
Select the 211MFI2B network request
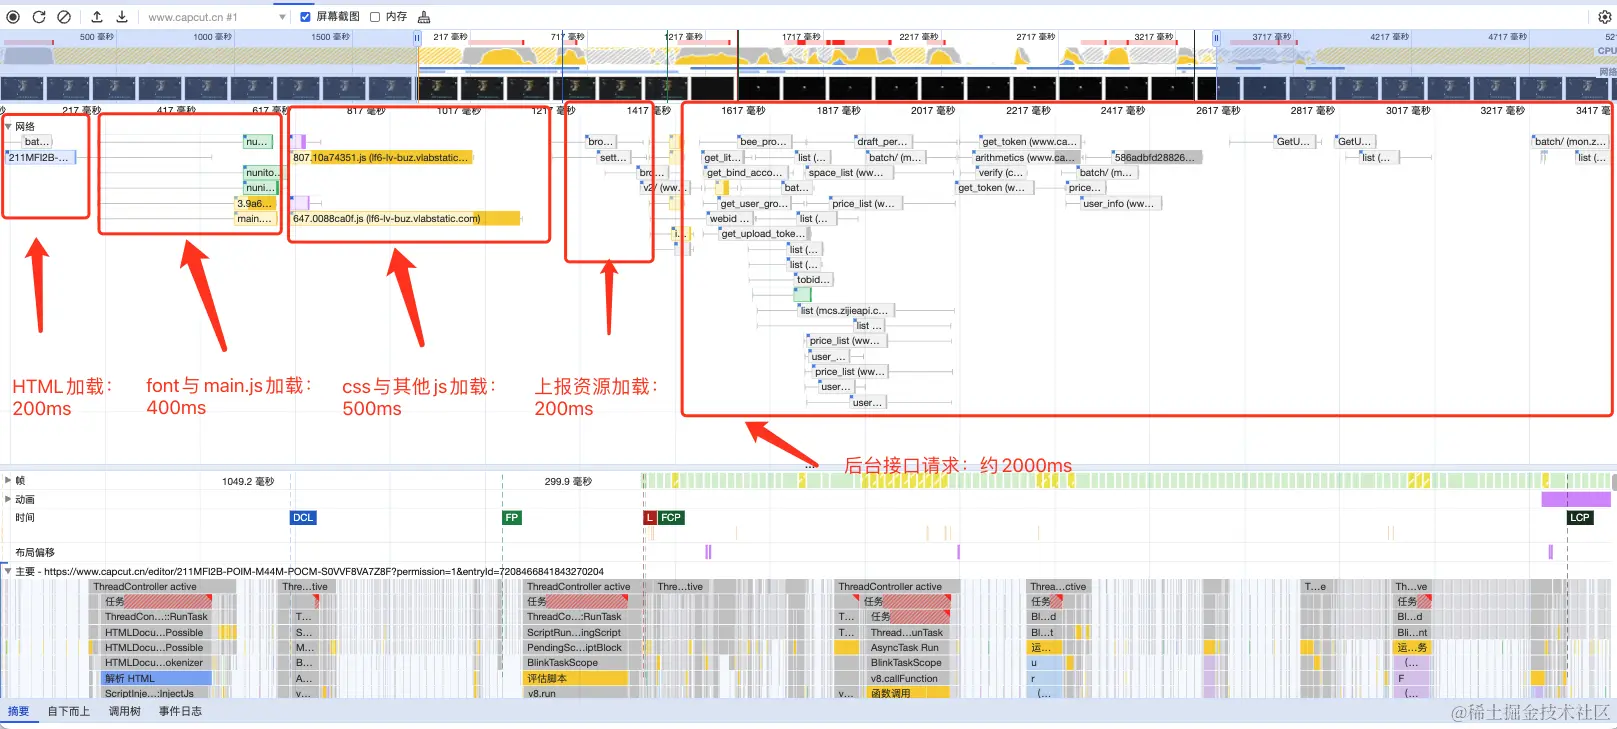tap(40, 158)
